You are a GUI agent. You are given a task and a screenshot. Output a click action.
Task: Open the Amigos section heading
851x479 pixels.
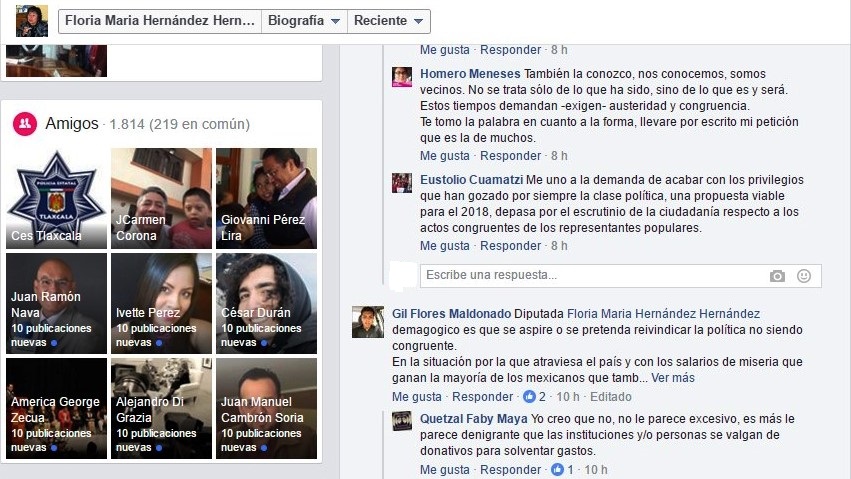coord(72,124)
